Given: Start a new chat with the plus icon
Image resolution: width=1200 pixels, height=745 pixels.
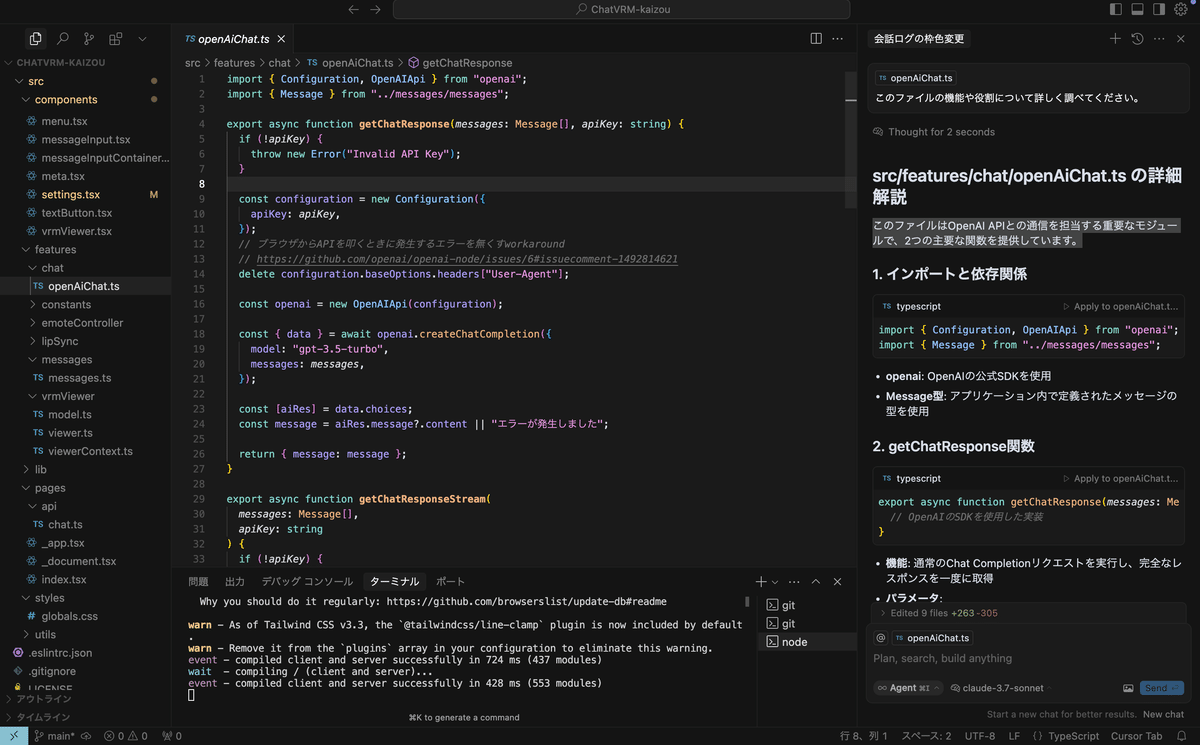Looking at the screenshot, I should (x=1115, y=38).
